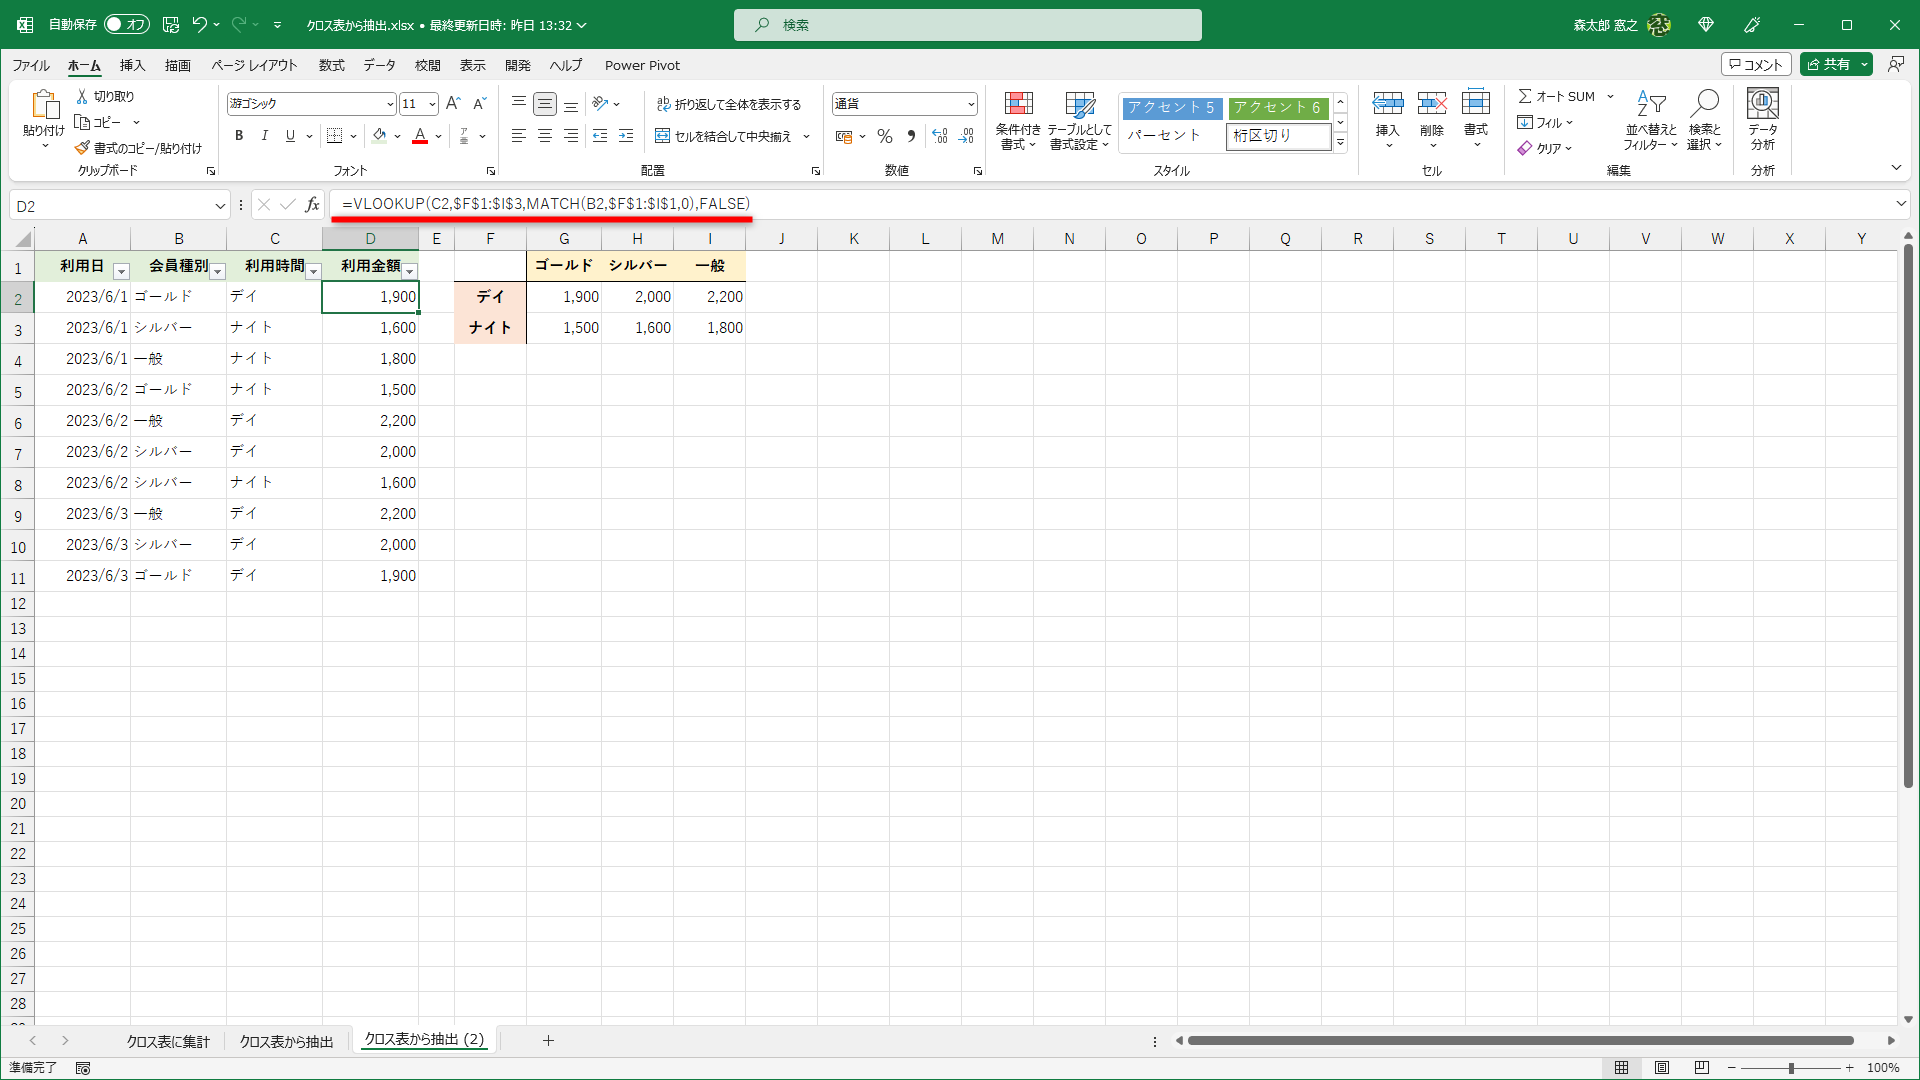Open conditional formatting (条件付き書式)
Screen dimensions: 1920x1080
tap(1018, 120)
